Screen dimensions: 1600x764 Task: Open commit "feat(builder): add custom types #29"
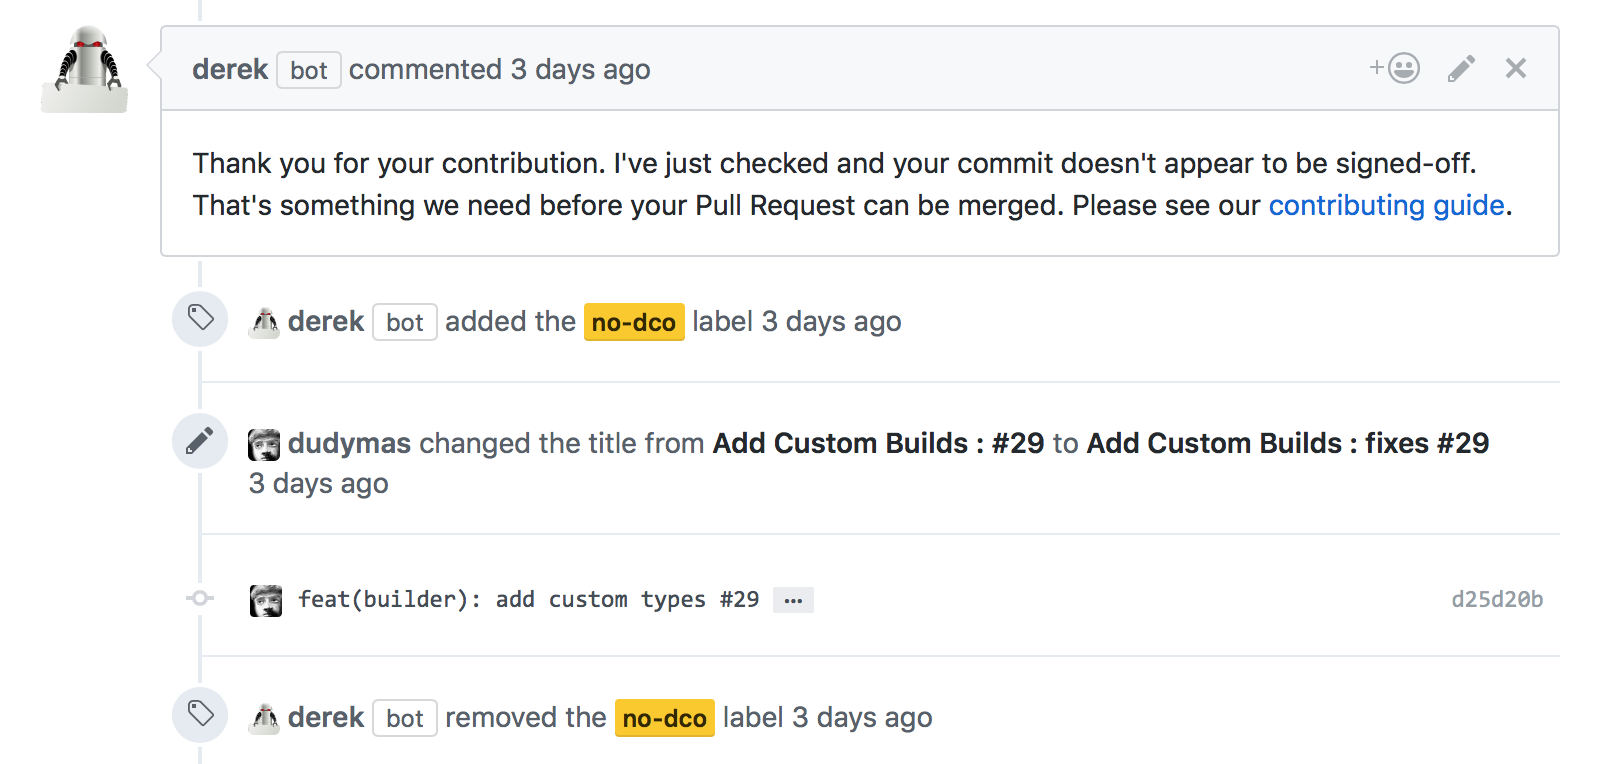(528, 599)
